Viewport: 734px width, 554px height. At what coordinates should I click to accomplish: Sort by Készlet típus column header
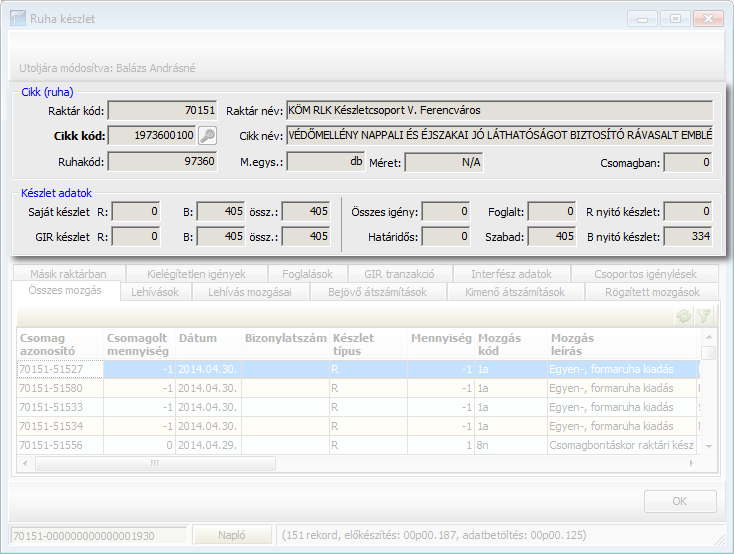point(368,344)
